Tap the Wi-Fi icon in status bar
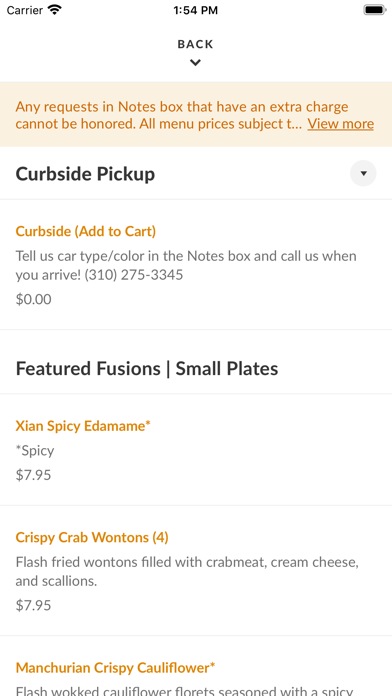 pos(55,10)
